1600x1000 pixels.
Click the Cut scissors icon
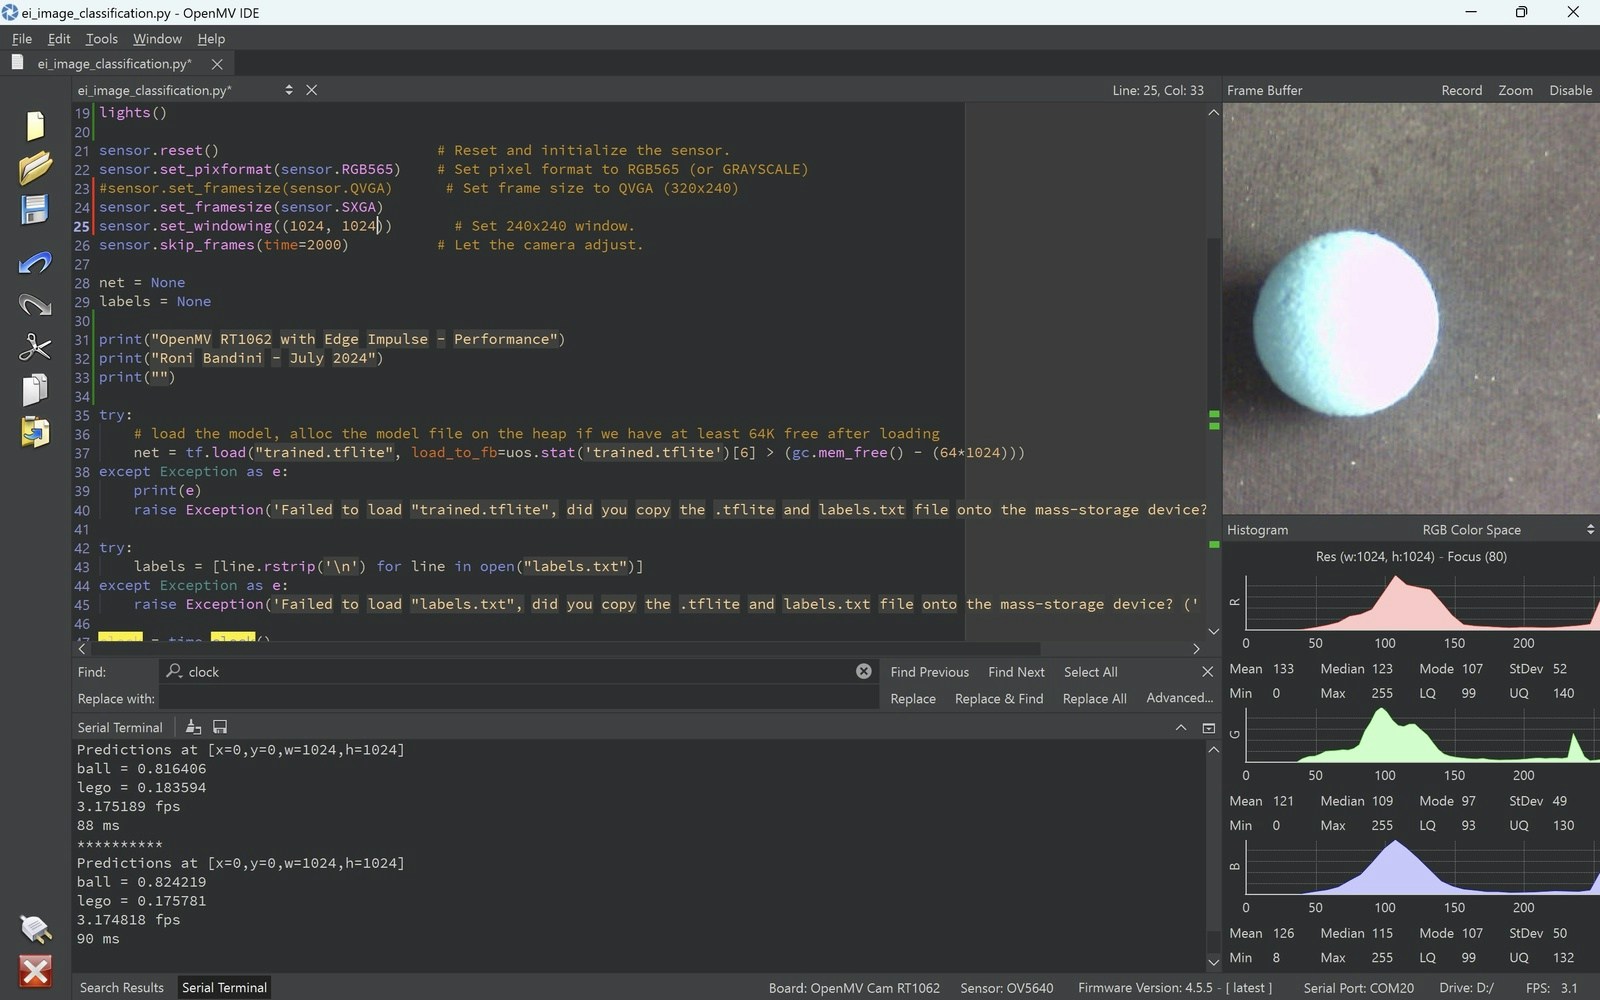[x=35, y=347]
